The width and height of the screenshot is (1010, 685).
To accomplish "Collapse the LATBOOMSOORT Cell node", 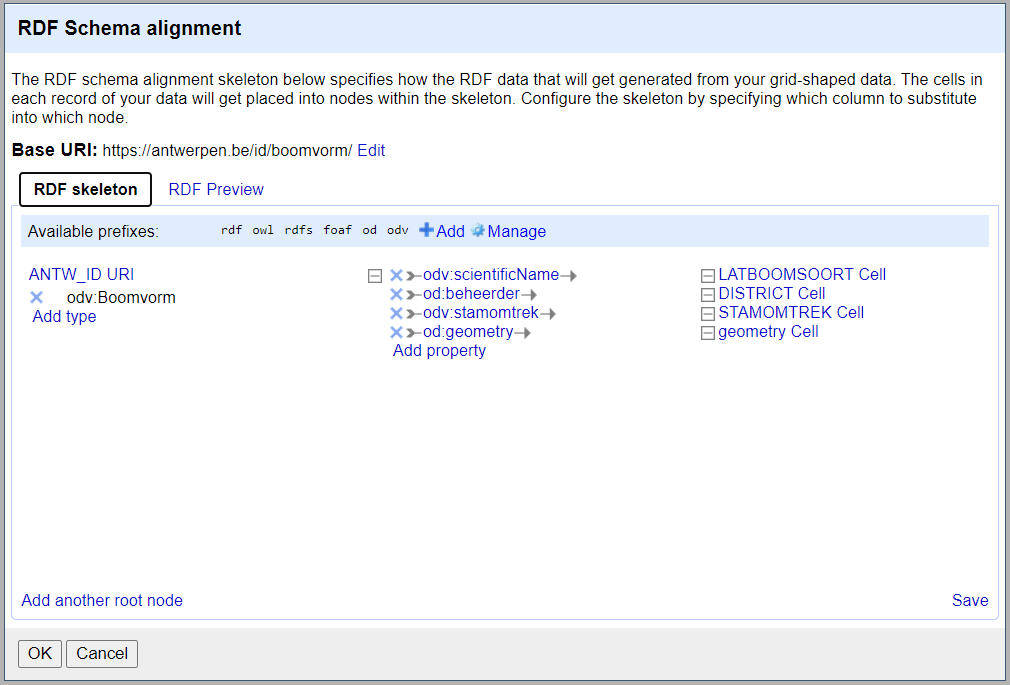I will pos(708,276).
